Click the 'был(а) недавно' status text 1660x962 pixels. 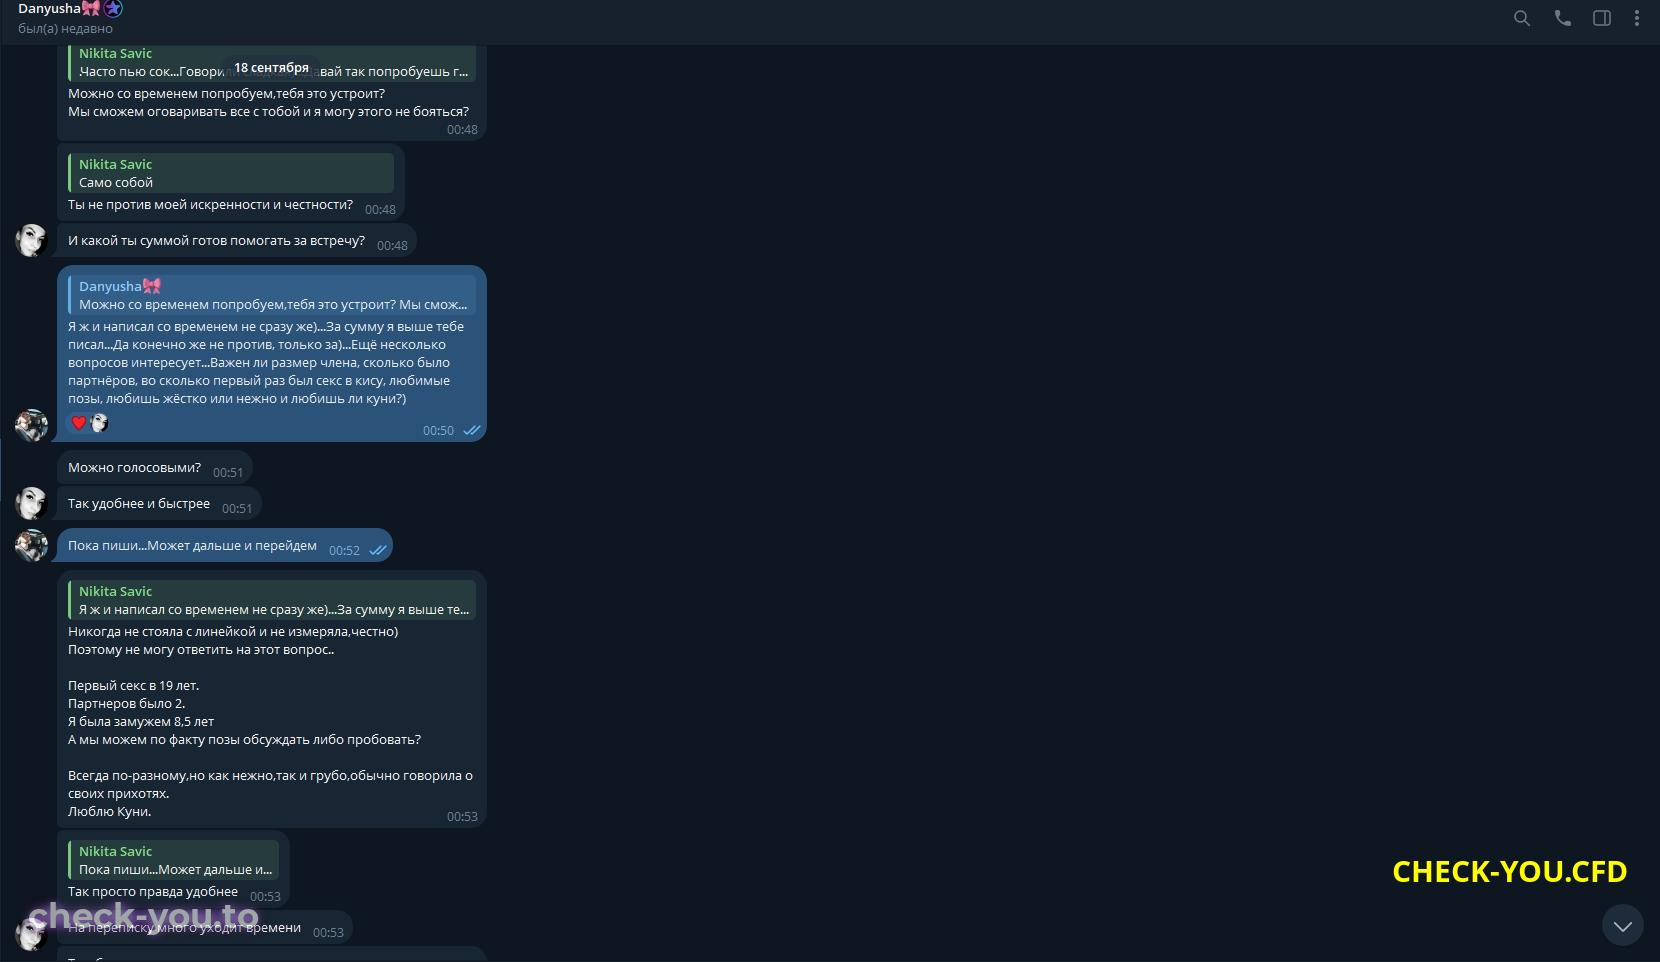click(65, 29)
